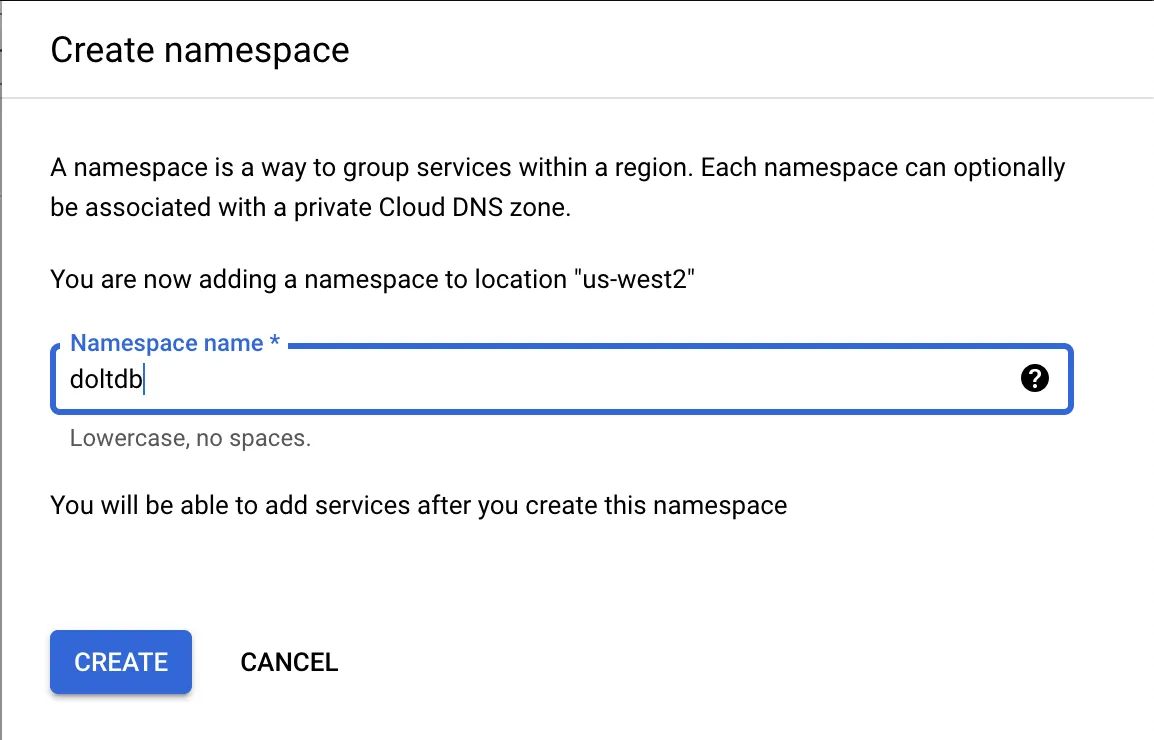Viewport: 1154px width, 740px height.
Task: Place cursor after the doltdb text
Action: [142, 379]
